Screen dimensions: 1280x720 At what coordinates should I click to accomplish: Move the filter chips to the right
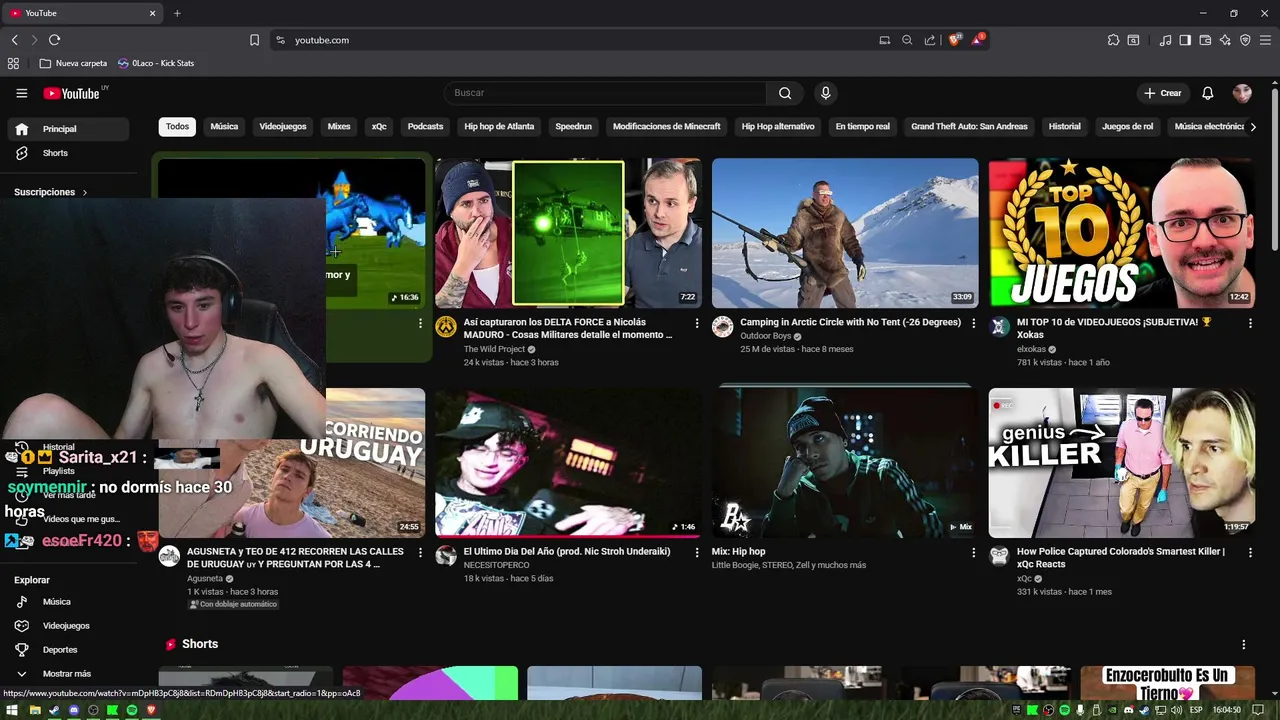[1253, 127]
